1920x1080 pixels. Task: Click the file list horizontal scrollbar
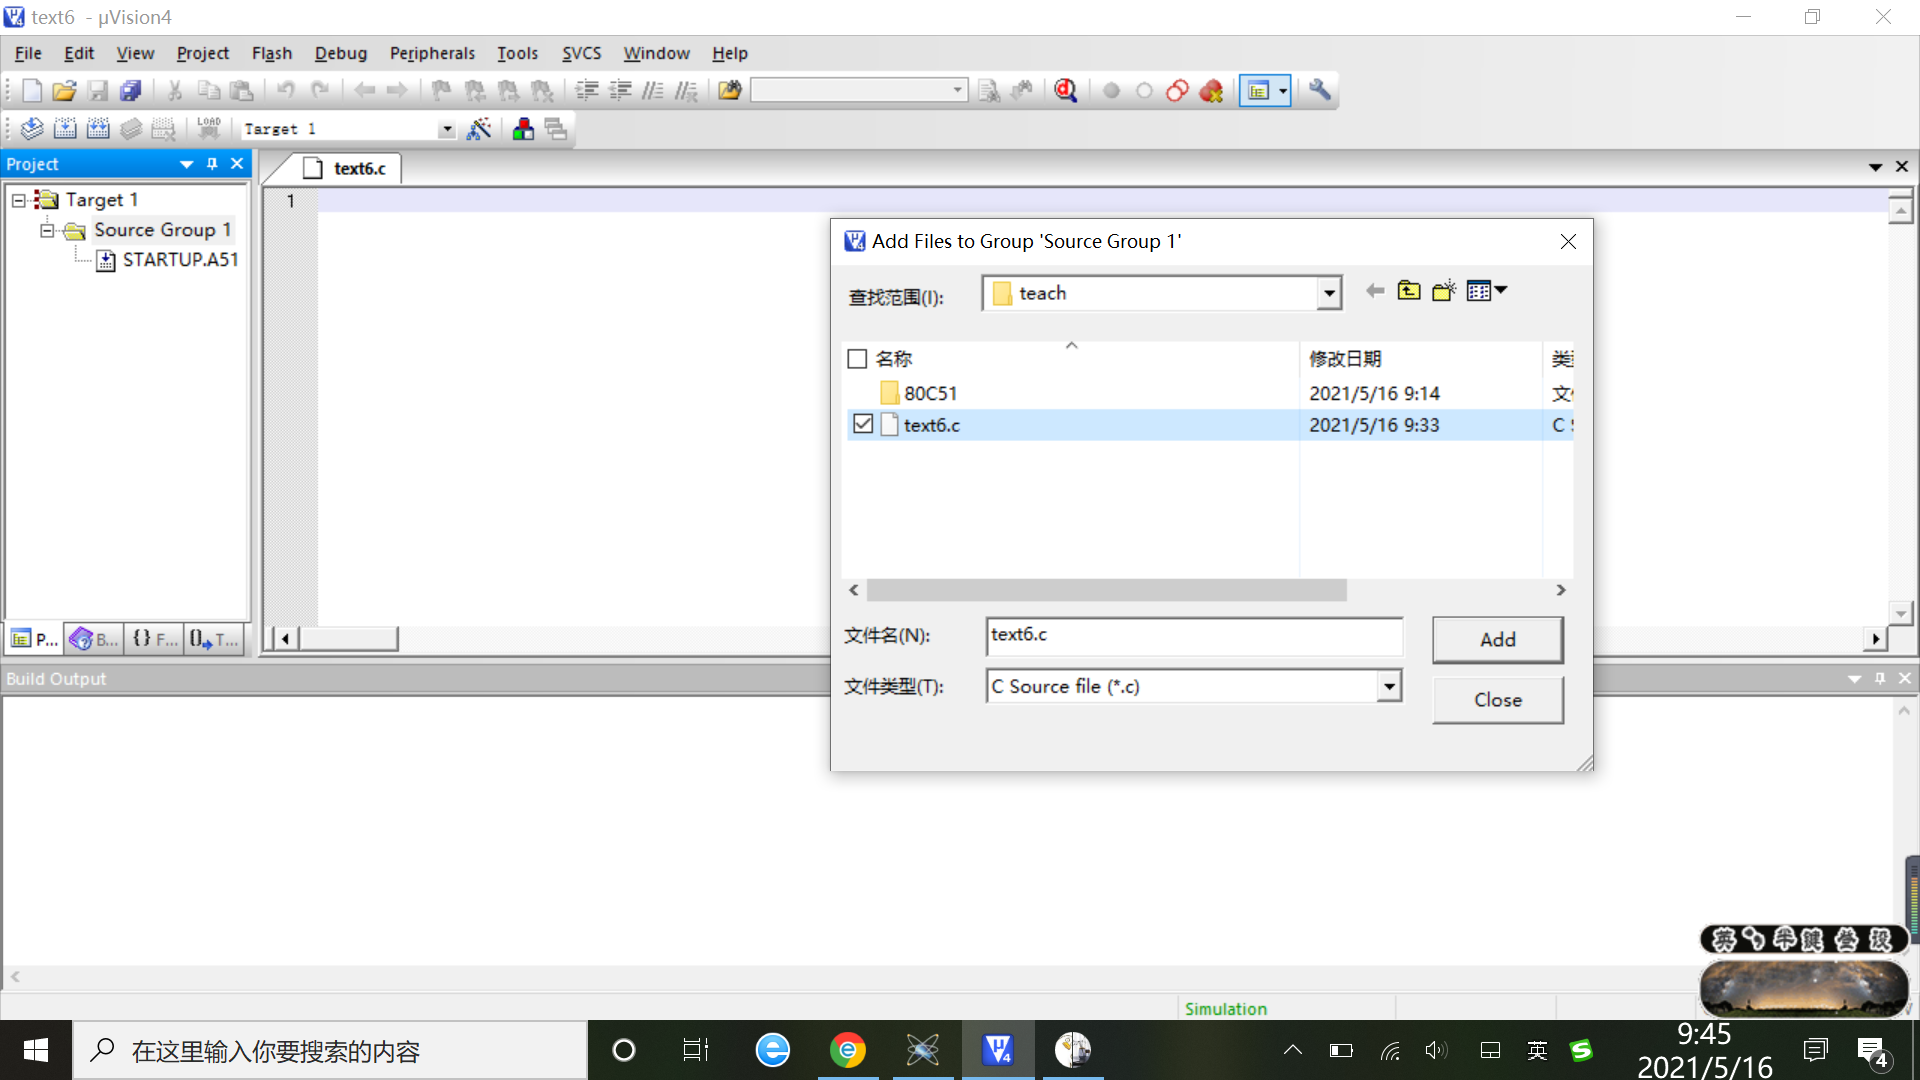[x=1106, y=590]
